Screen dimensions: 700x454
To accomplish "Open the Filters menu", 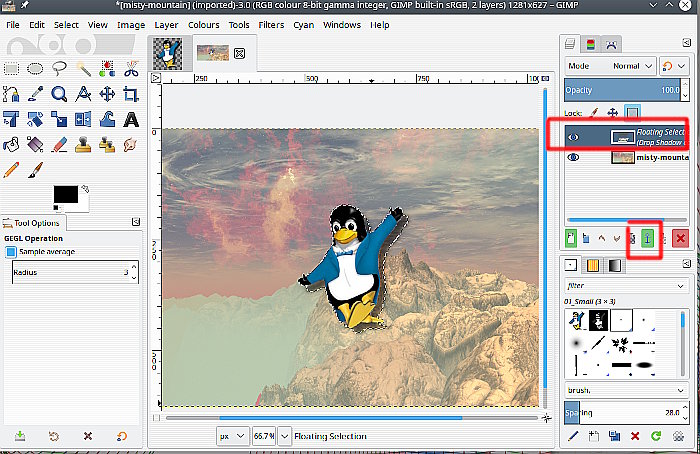I will point(271,25).
